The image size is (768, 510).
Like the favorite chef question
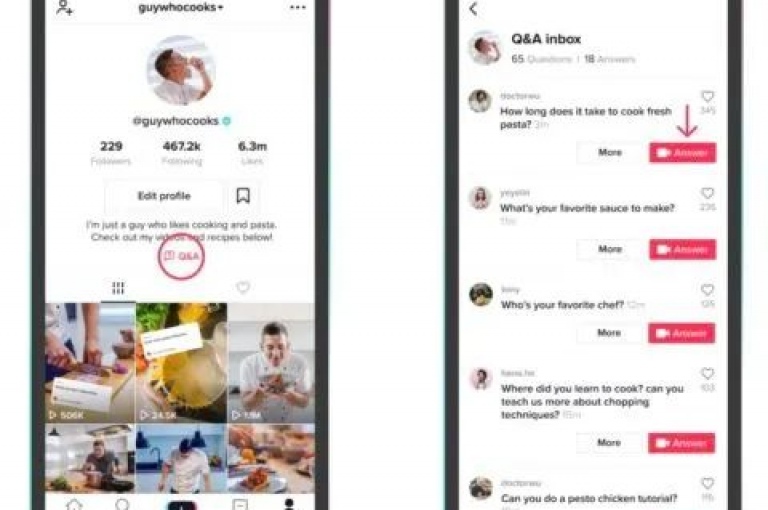pos(707,290)
